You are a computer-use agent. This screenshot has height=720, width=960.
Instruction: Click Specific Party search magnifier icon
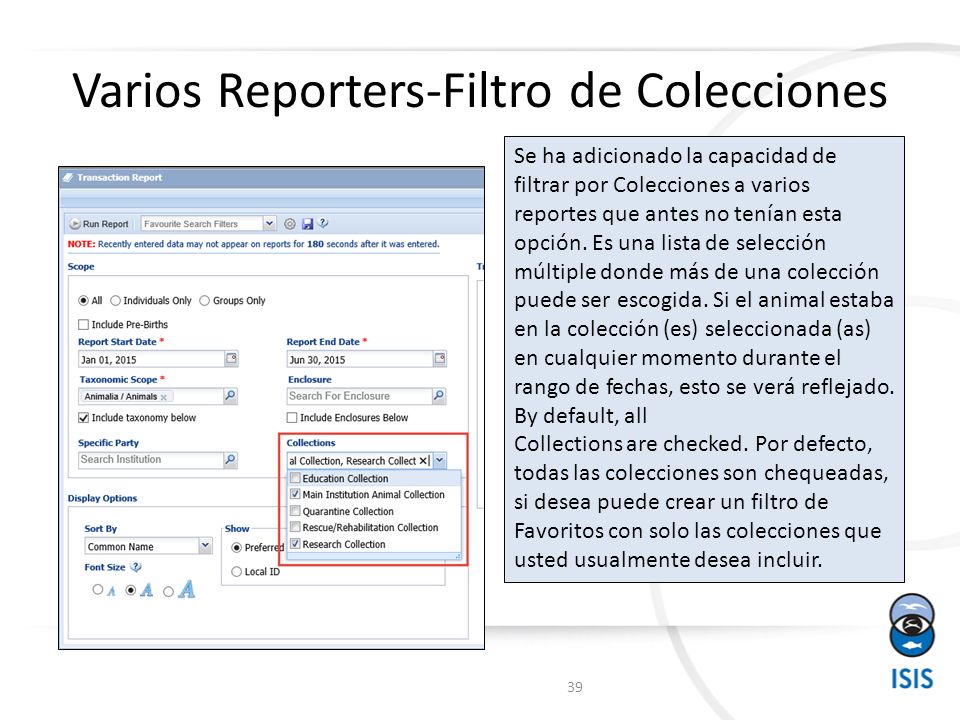230,459
